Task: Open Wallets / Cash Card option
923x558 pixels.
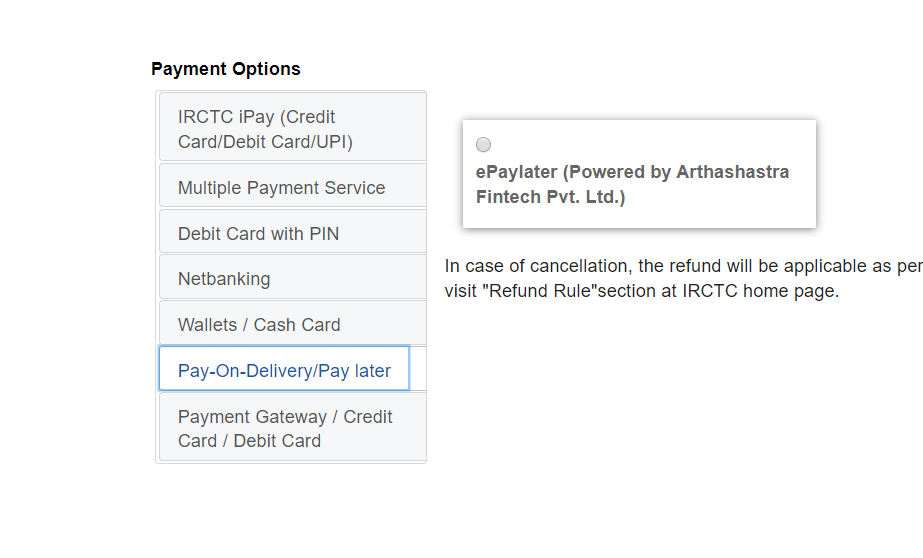Action: point(292,324)
